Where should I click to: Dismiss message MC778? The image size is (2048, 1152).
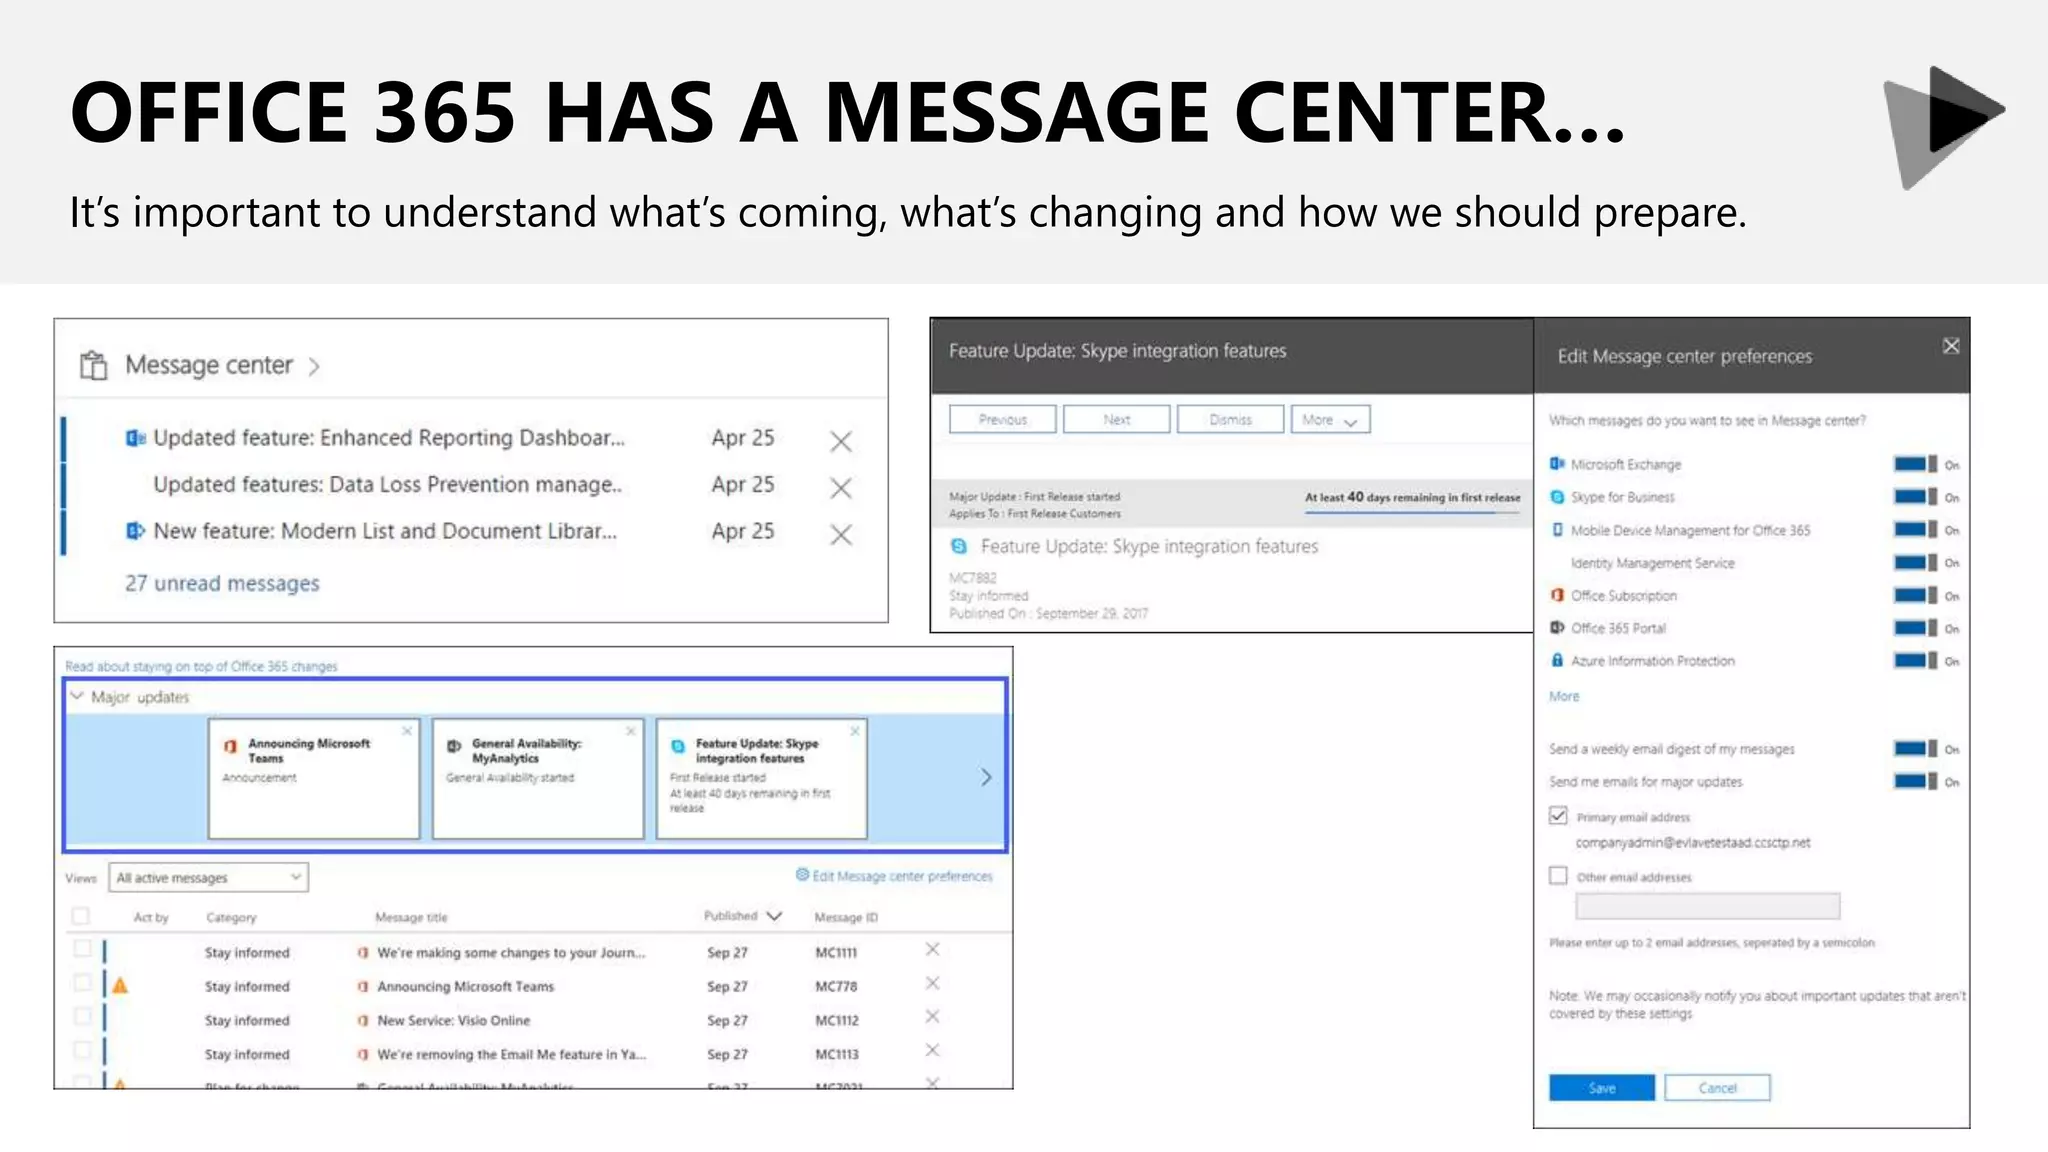click(932, 983)
